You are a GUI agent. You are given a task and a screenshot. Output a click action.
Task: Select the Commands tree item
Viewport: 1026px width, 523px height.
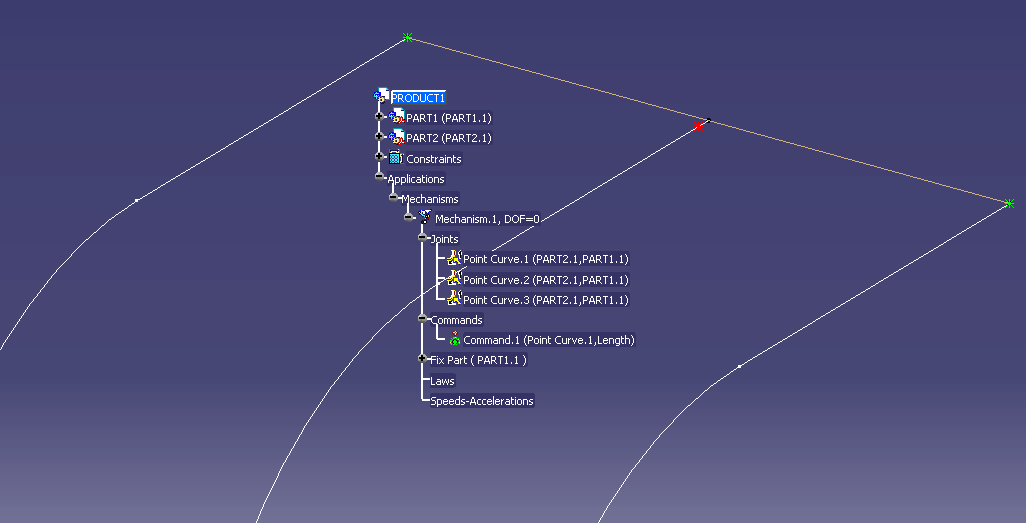click(457, 320)
